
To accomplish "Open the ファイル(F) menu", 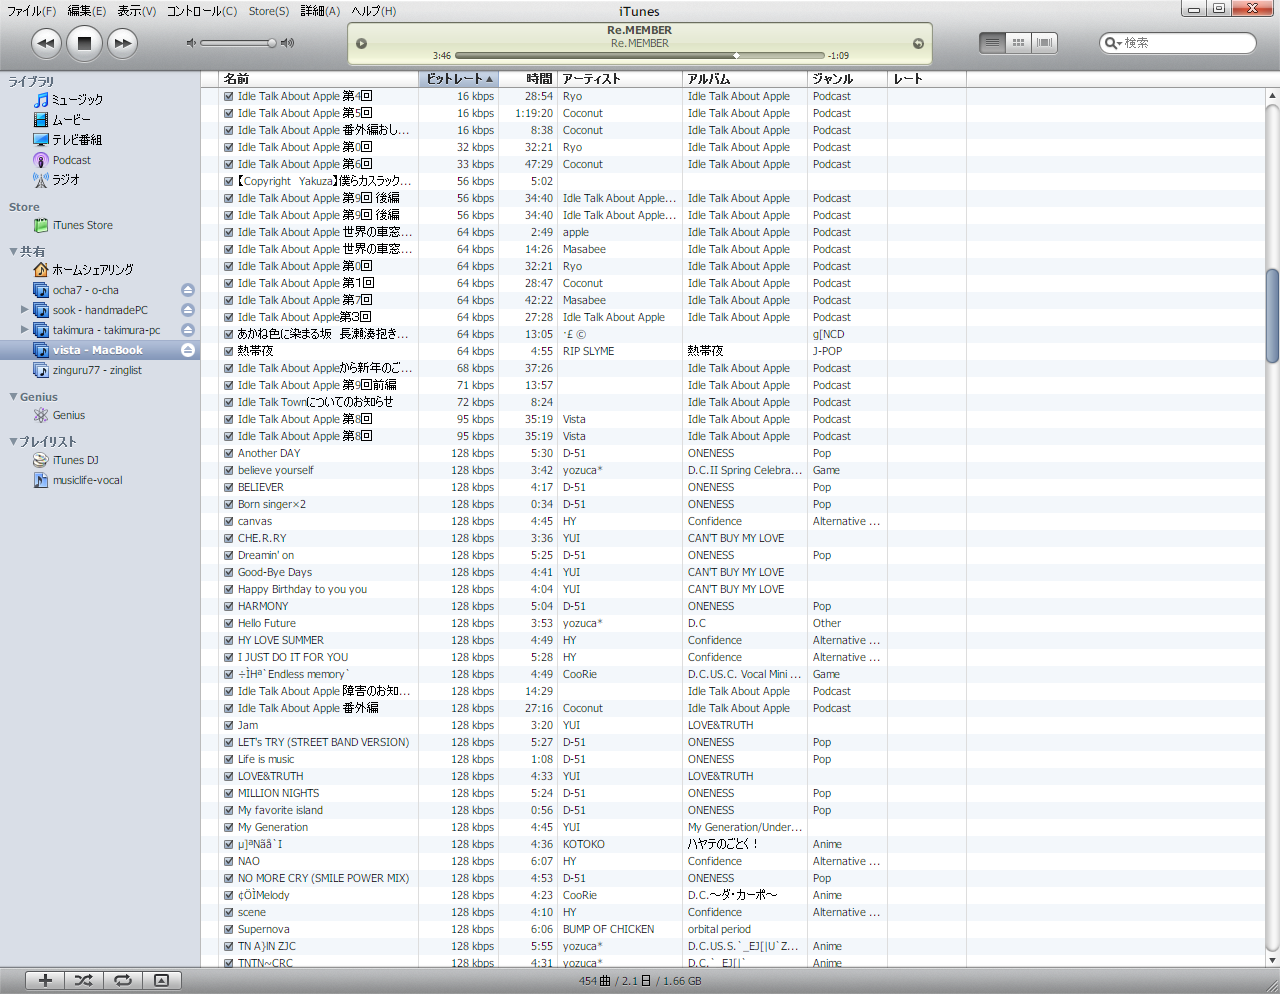I will (x=32, y=11).
